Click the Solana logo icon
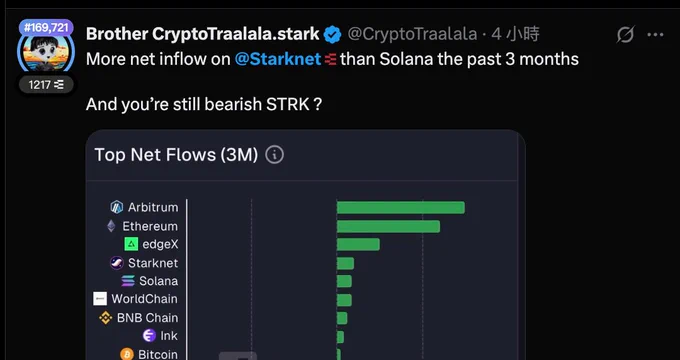The height and width of the screenshot is (360, 680). 128,281
